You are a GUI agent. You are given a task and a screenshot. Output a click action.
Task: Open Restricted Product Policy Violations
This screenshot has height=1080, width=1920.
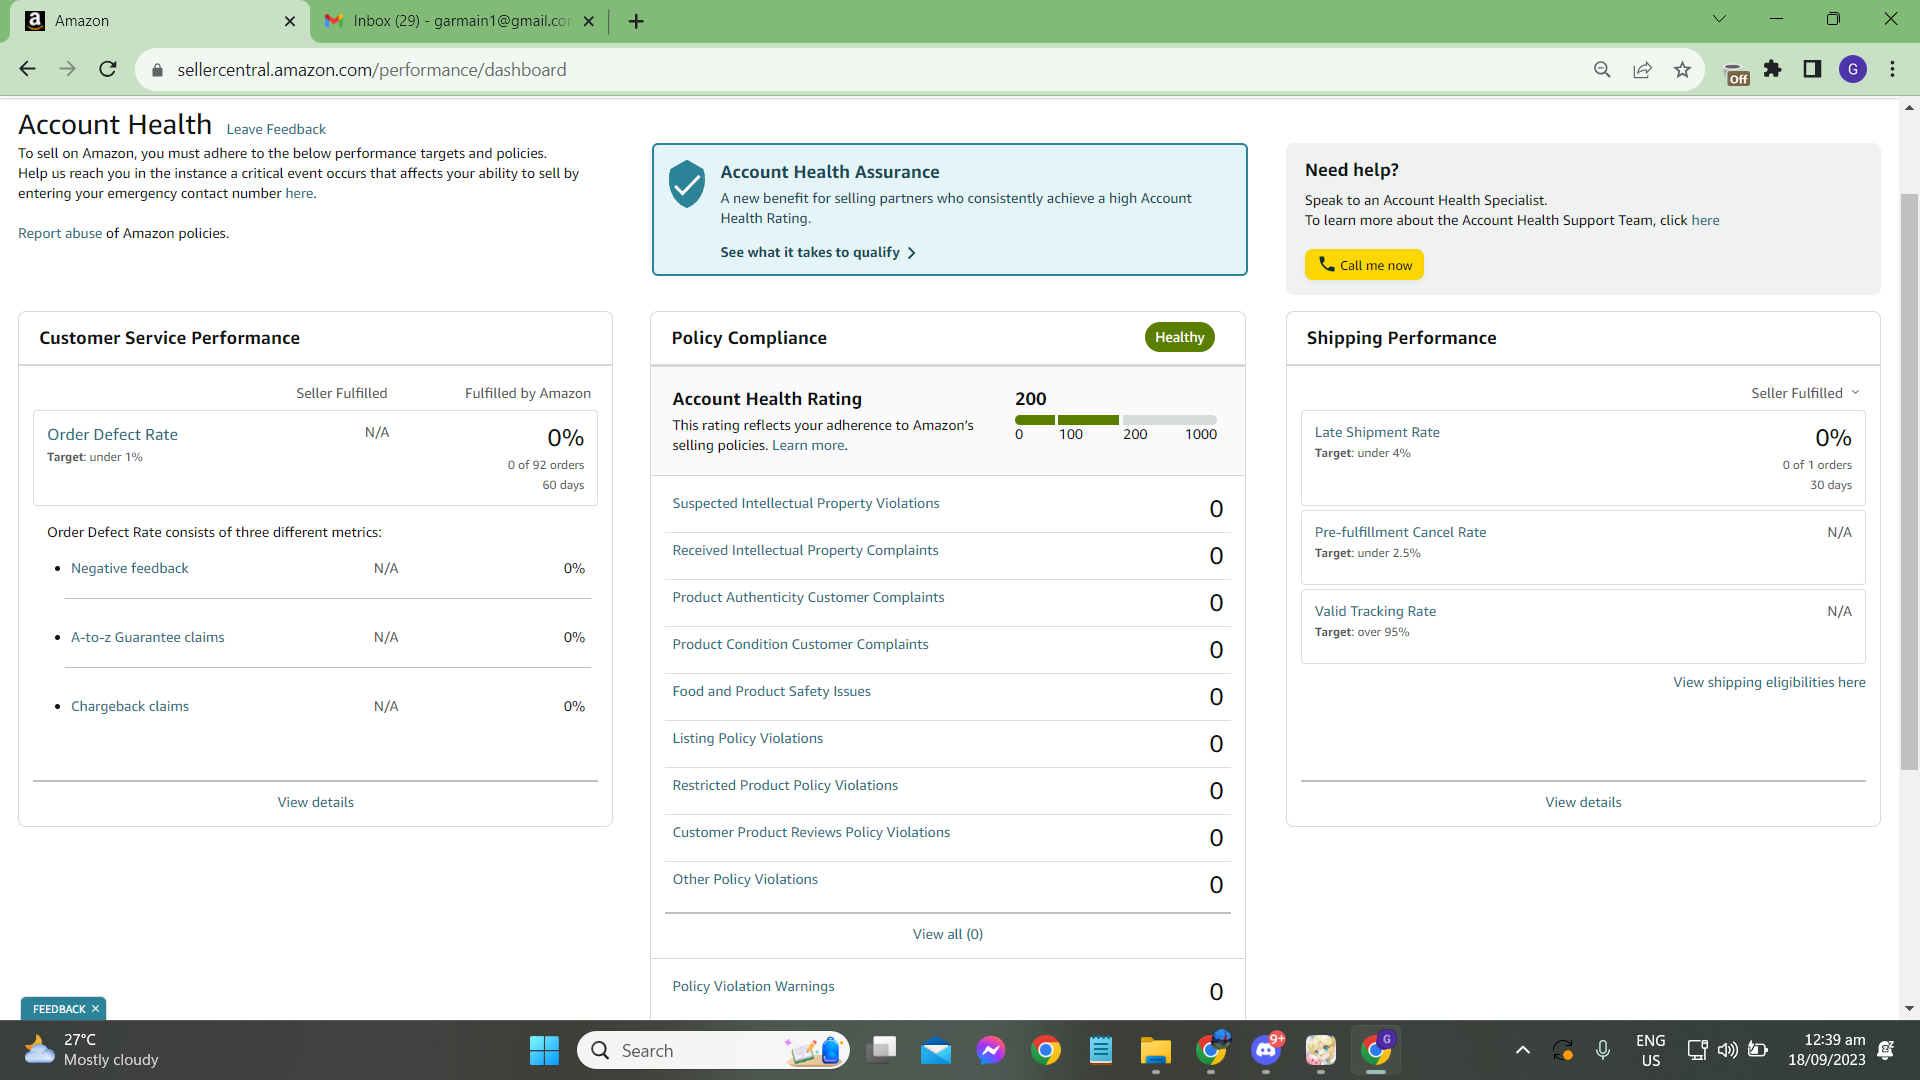point(785,785)
